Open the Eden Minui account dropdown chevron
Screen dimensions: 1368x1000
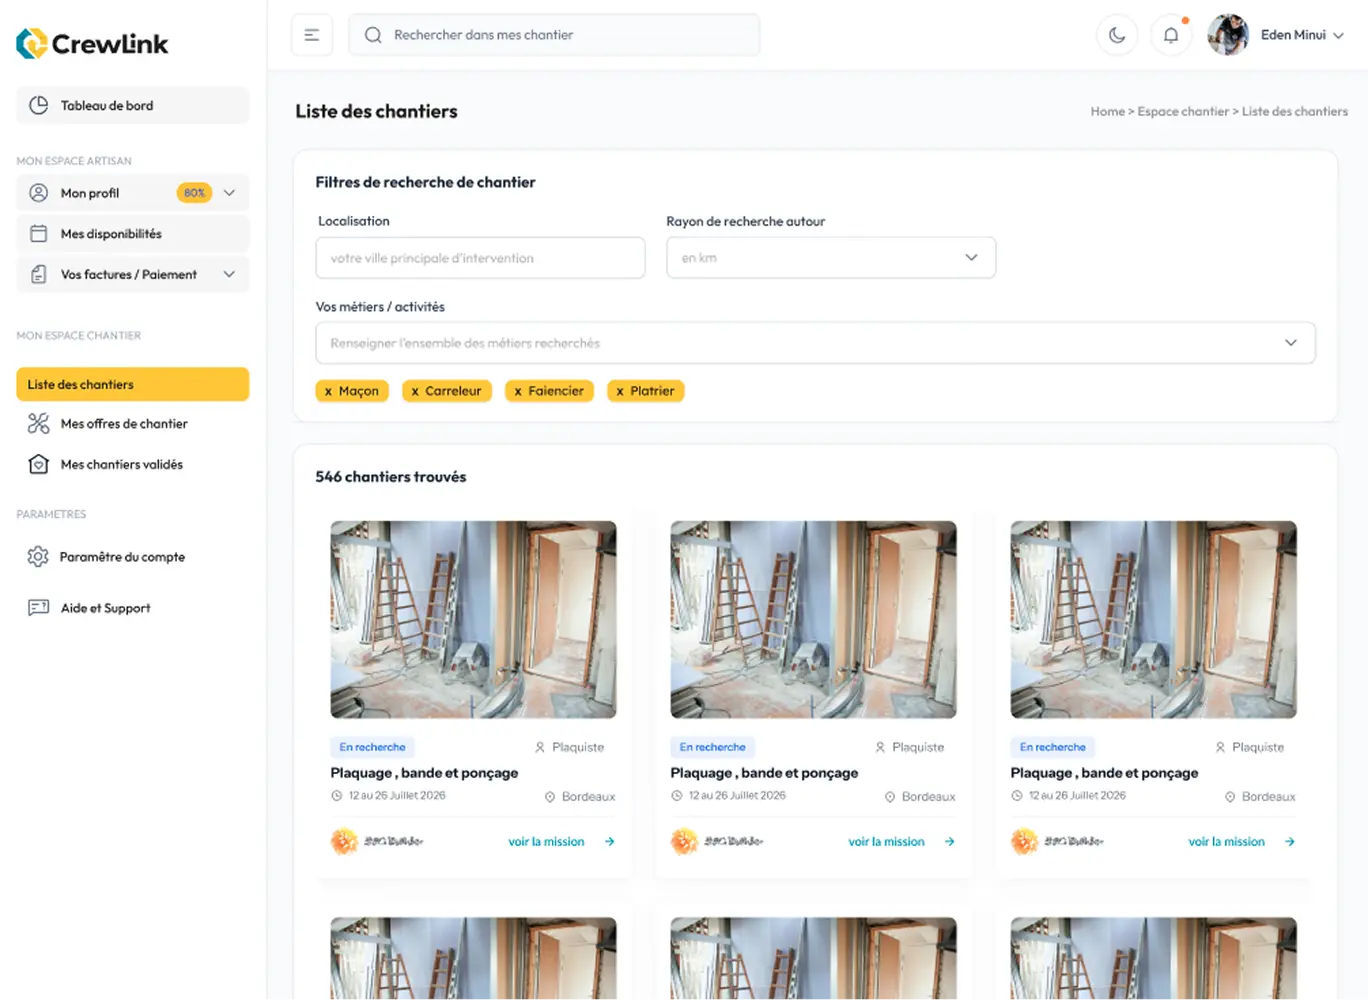(1338, 35)
